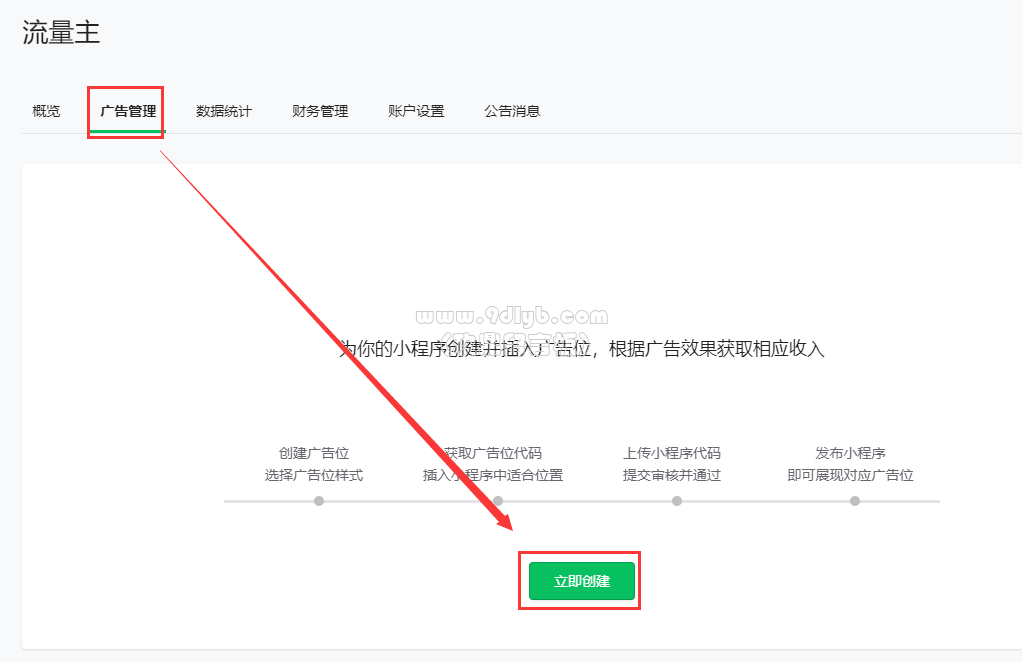Click the 选择广告位样式 step description
Image resolution: width=1022 pixels, height=662 pixels.
314,475
